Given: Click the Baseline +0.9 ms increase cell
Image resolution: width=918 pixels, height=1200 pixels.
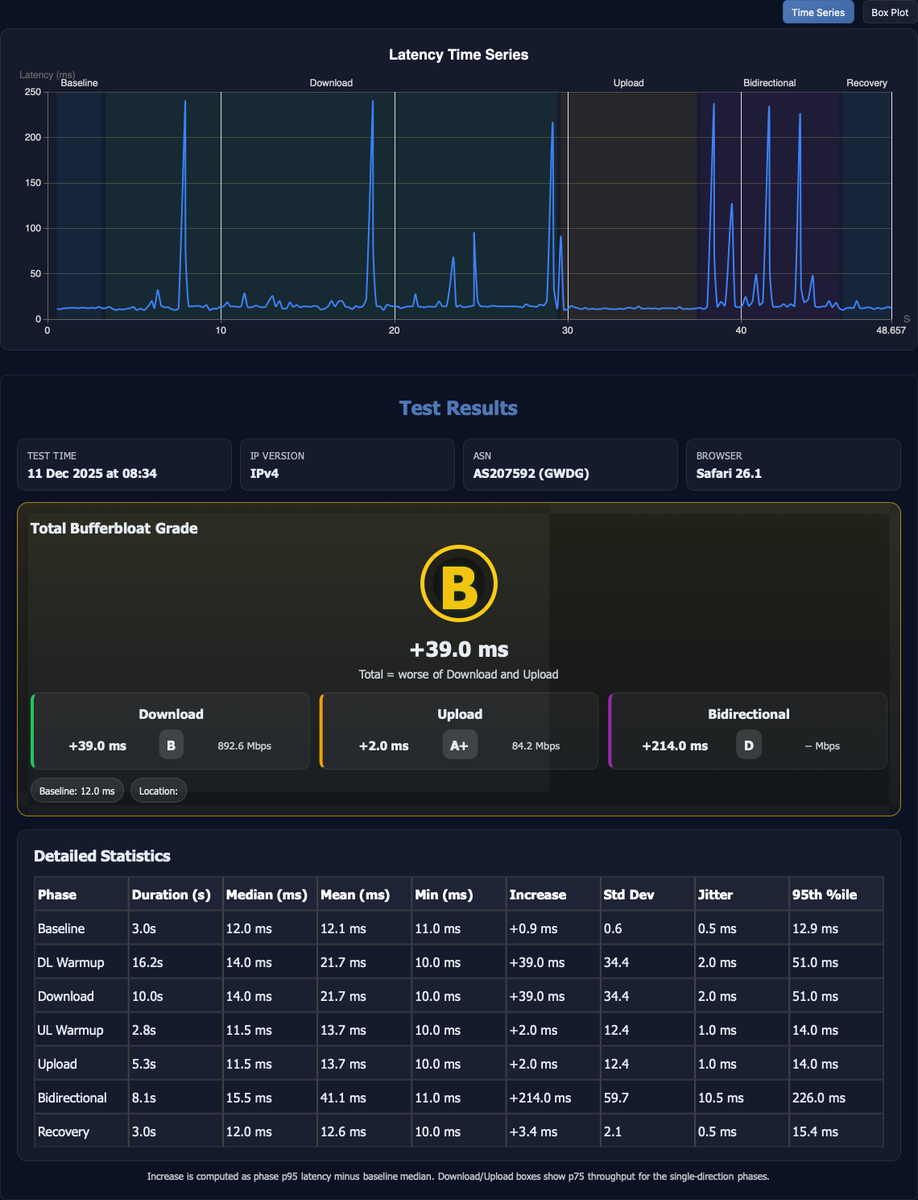Looking at the screenshot, I should [x=552, y=929].
